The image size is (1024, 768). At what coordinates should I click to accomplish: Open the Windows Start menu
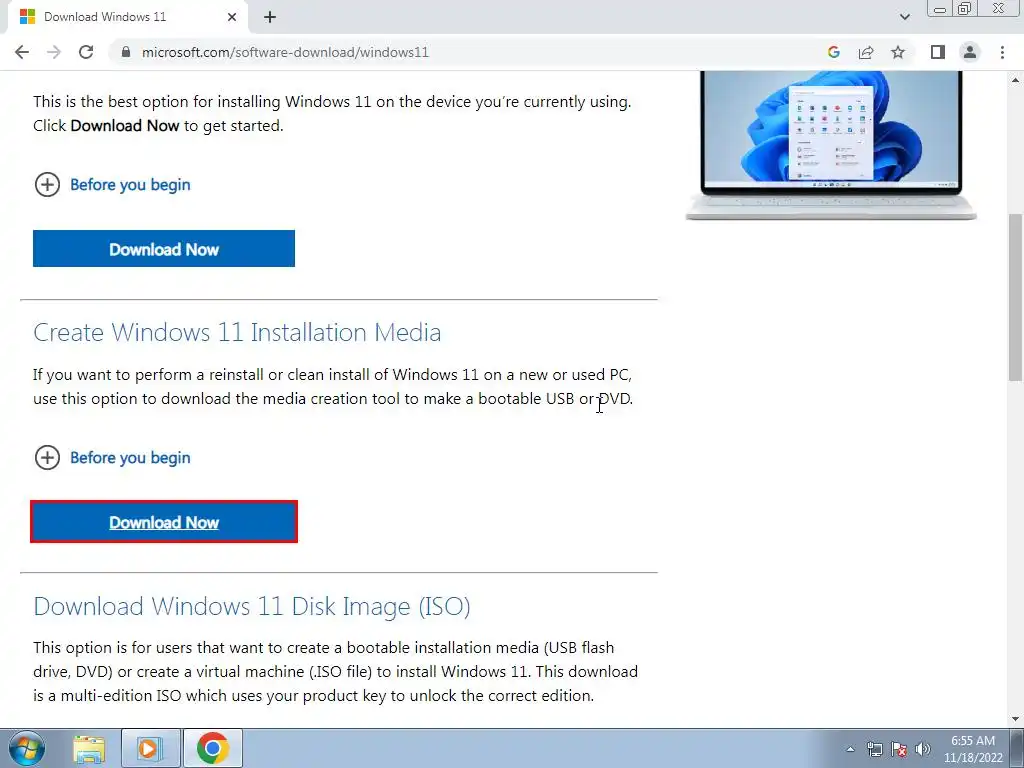(27, 748)
